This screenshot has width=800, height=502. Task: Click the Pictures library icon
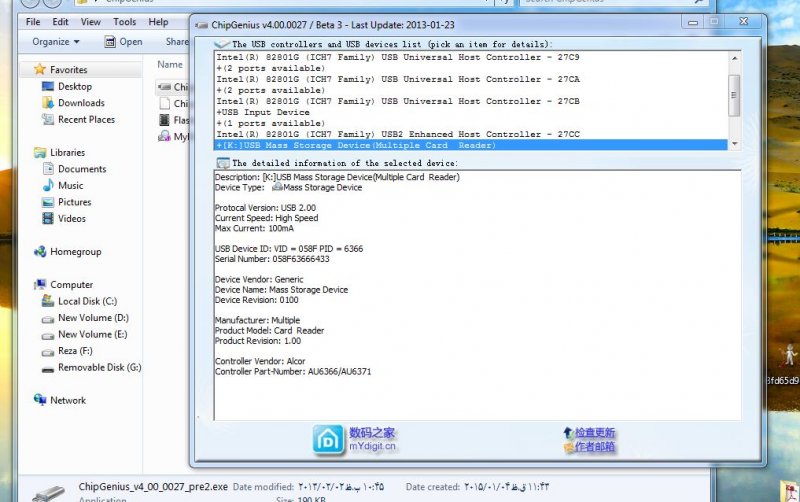[x=48, y=202]
